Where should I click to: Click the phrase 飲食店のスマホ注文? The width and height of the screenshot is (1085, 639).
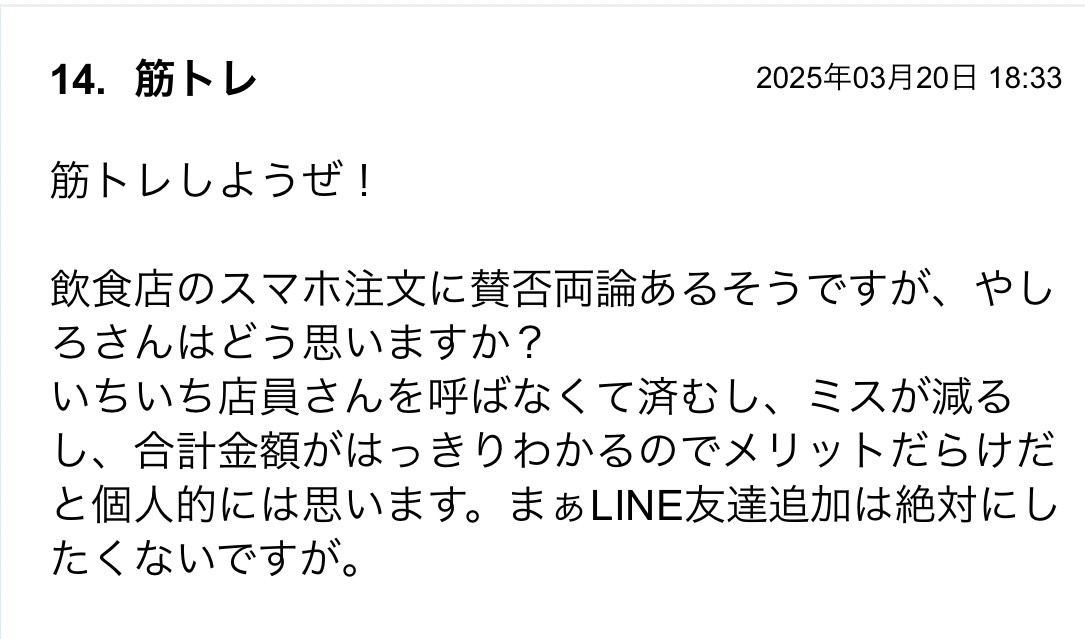(239, 289)
